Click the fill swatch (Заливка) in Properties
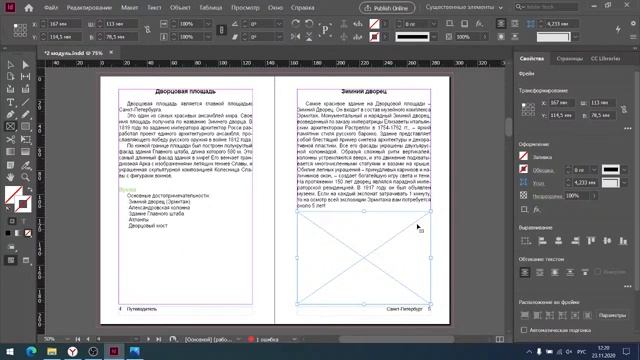 (524, 156)
